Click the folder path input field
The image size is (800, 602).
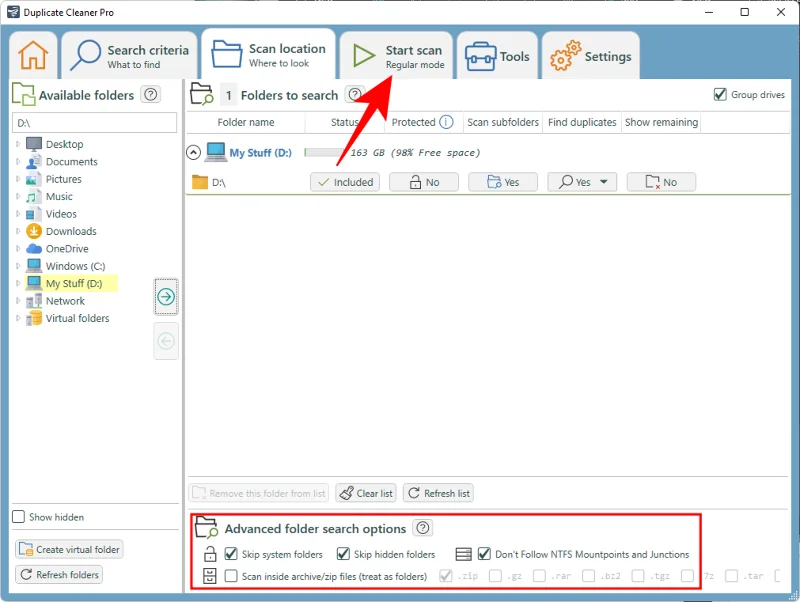(x=94, y=122)
